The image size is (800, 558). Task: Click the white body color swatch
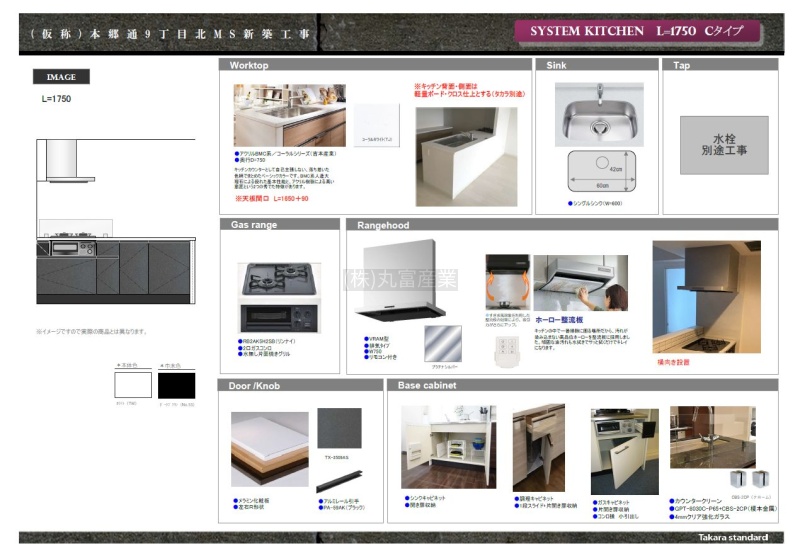133,384
